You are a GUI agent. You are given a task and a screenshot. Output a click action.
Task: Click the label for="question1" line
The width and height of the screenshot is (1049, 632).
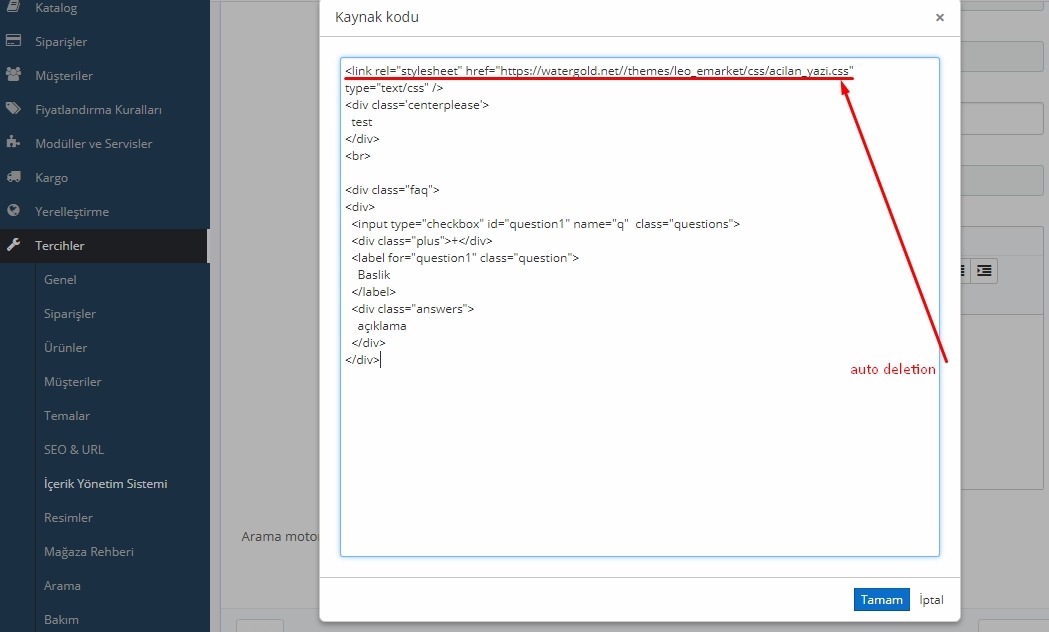pos(465,258)
